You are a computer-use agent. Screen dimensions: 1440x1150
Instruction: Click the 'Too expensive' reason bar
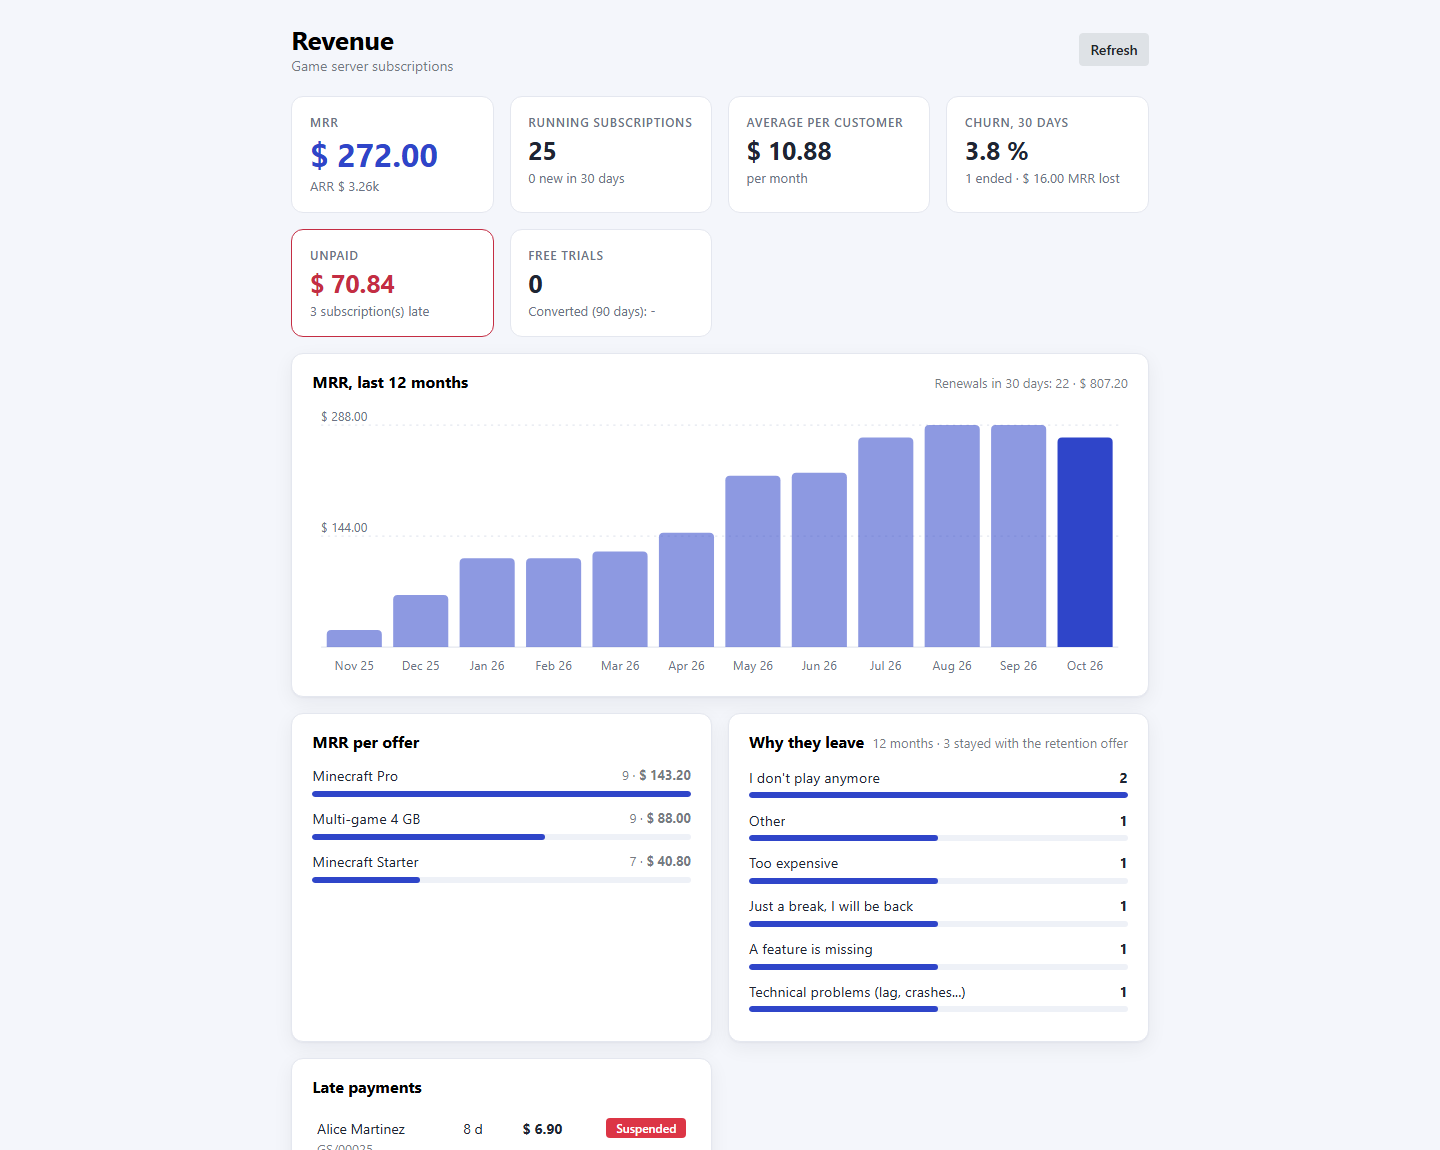coord(938,881)
